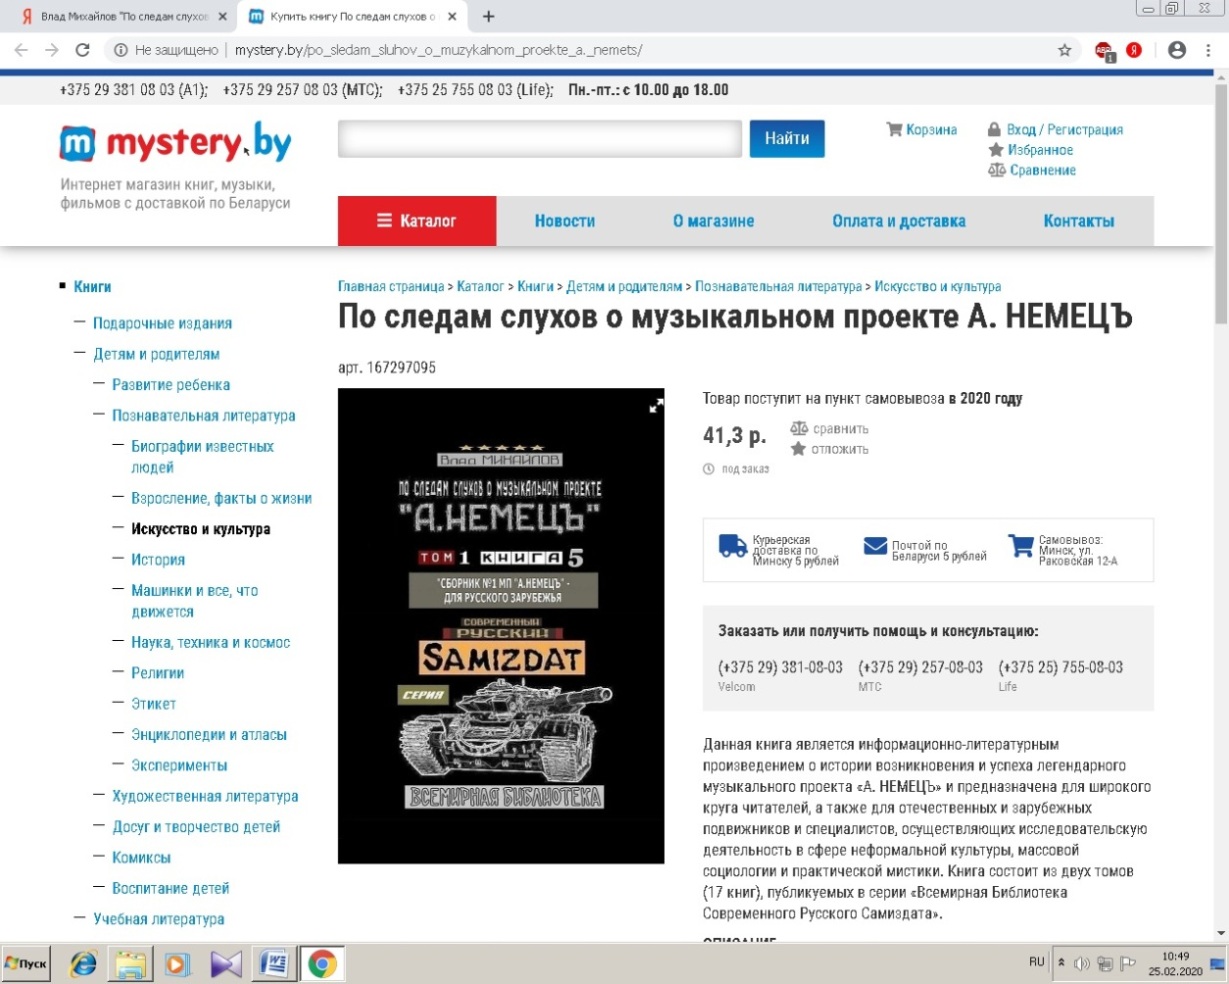1229x984 pixels.
Task: Open Художественная литература in the sidebar
Action: [205, 796]
